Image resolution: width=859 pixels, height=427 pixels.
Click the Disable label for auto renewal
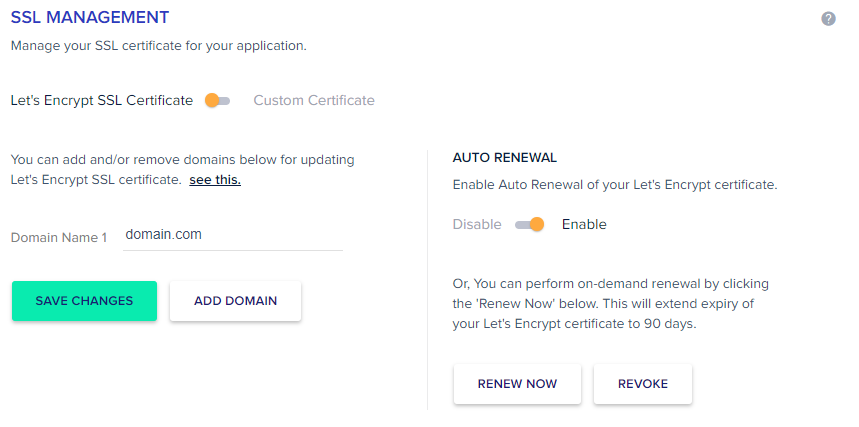click(x=477, y=224)
